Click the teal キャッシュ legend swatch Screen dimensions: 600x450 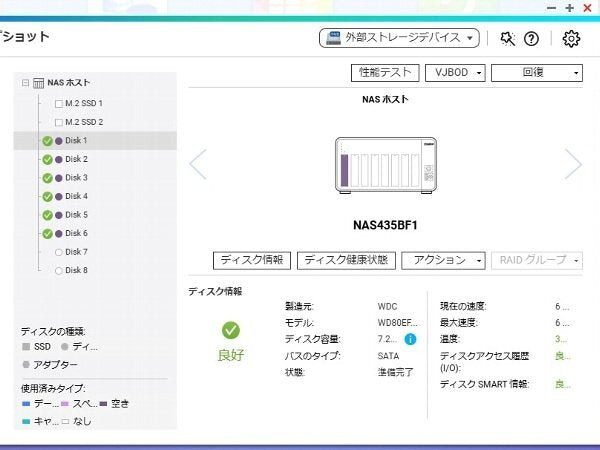click(x=26, y=422)
